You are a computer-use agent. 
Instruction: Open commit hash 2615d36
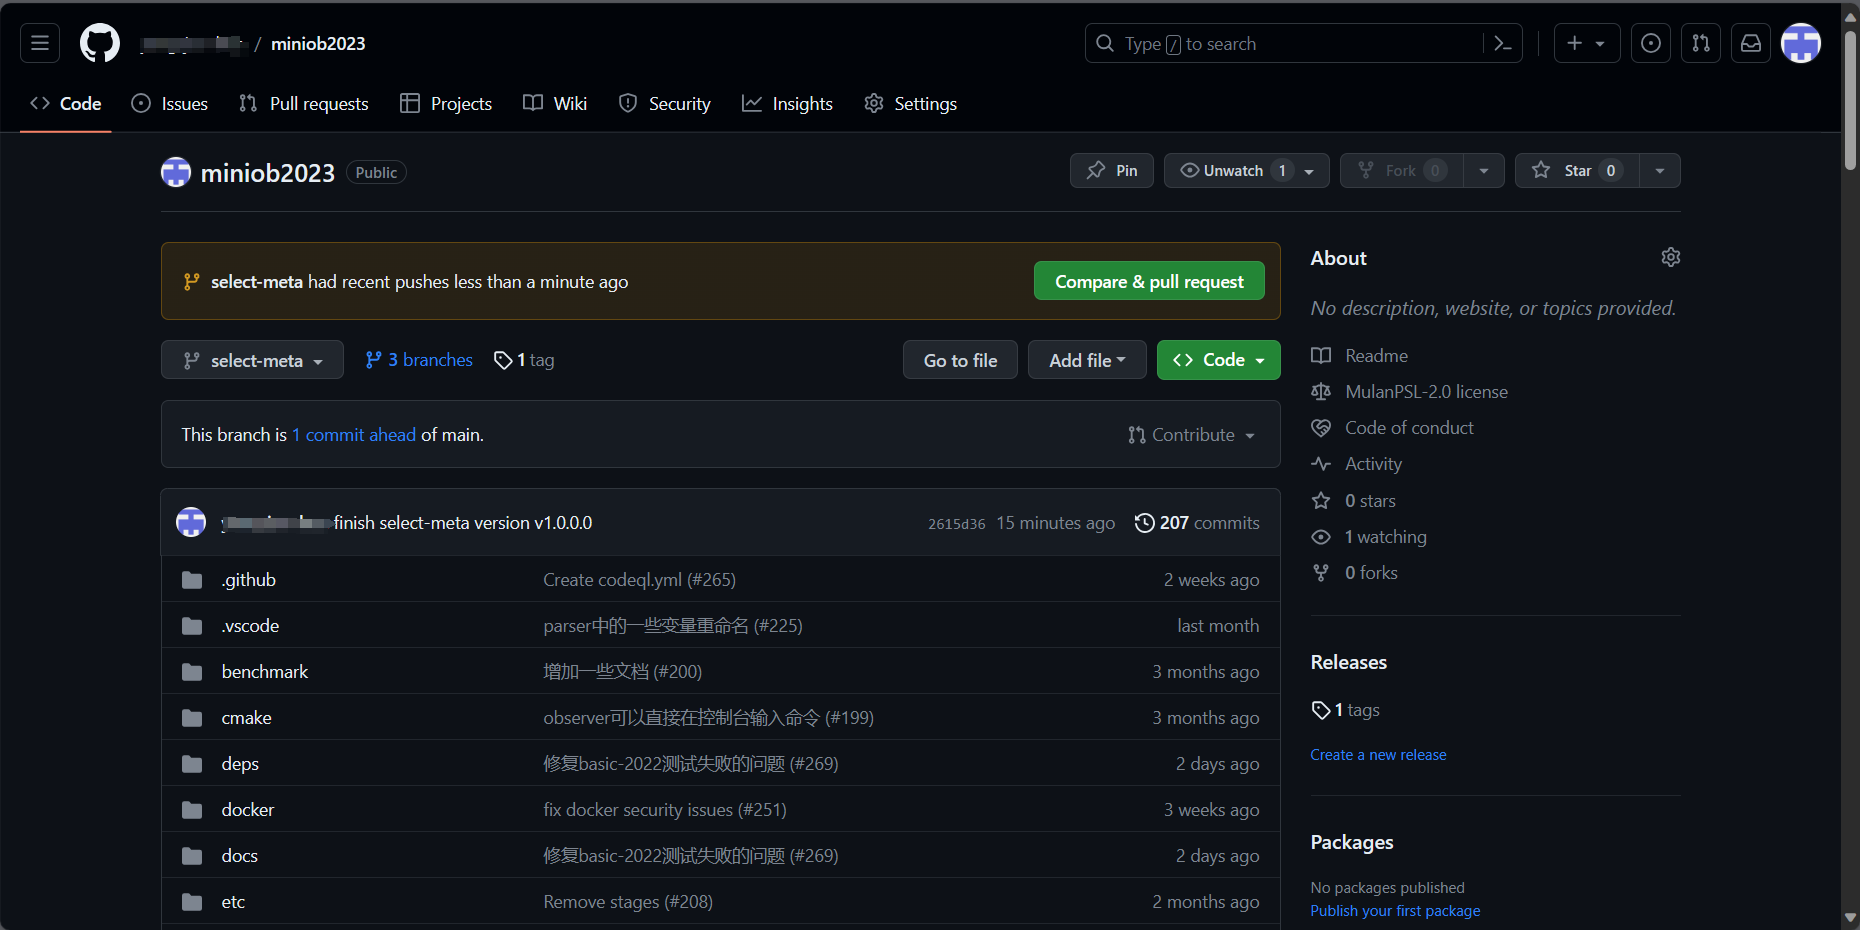point(956,524)
